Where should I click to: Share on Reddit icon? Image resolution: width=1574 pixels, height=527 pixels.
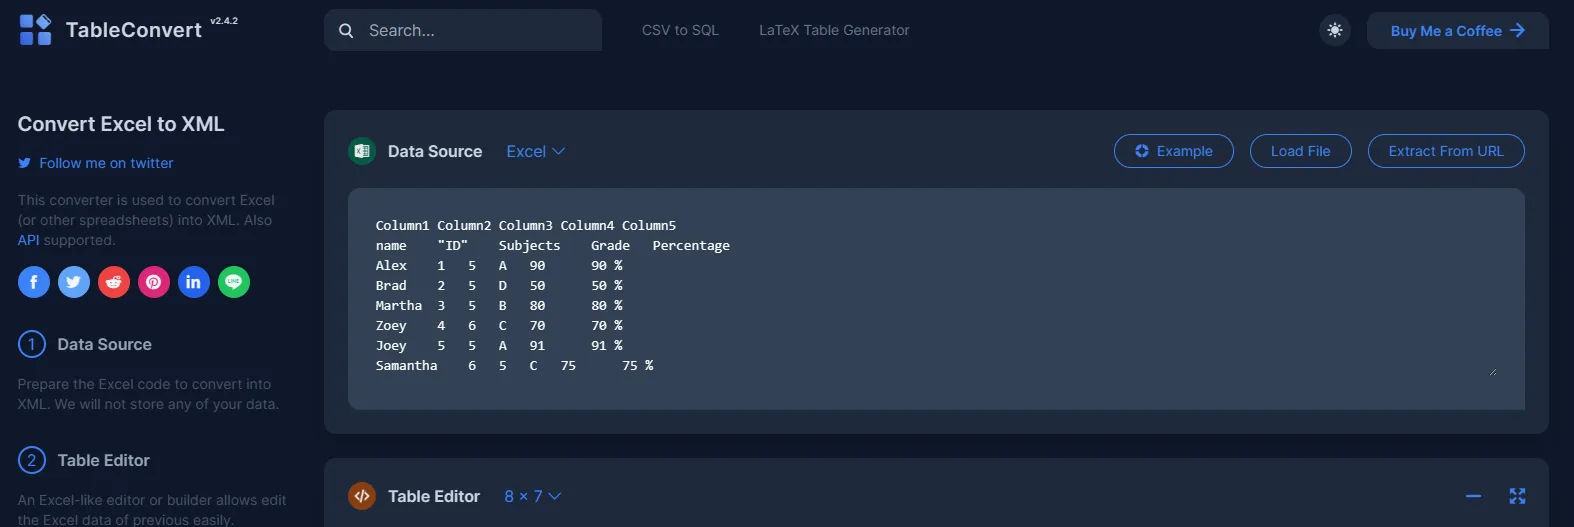(x=114, y=282)
